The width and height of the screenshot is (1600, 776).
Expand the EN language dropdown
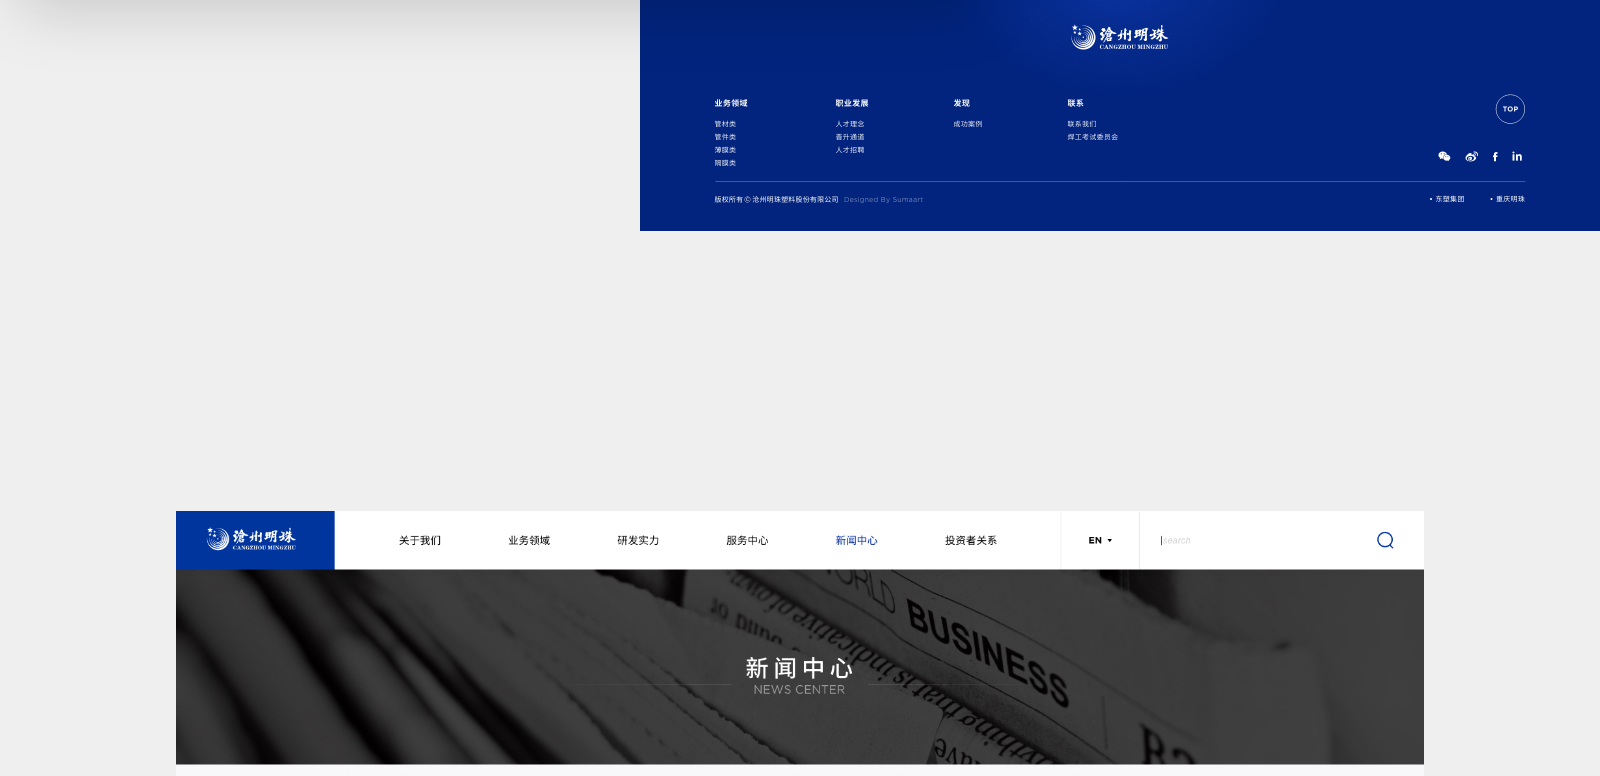(x=1100, y=540)
